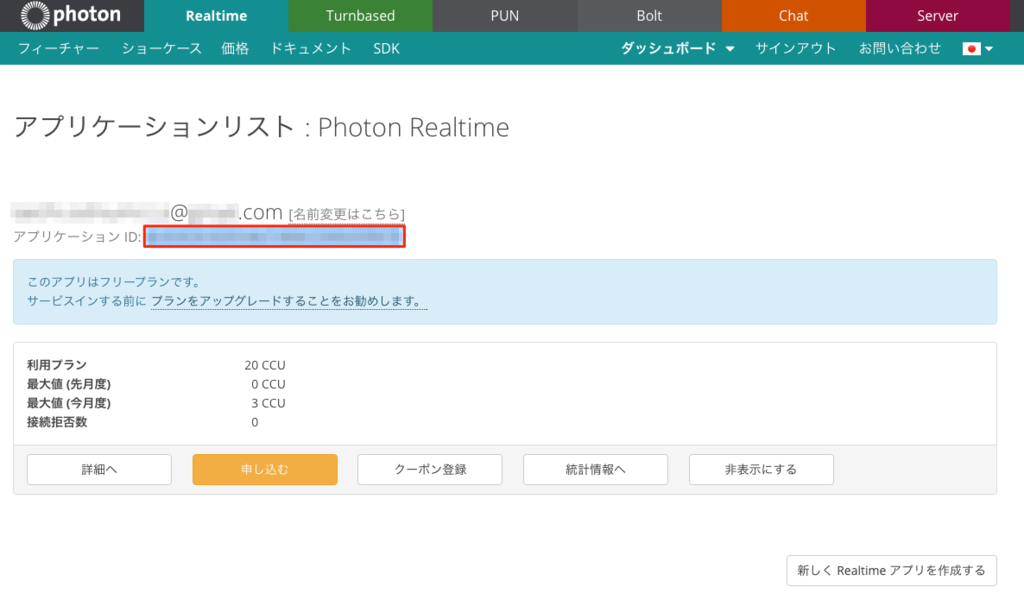Open 統計情報へ statistics button
Image resolution: width=1024 pixels, height=606 pixels.
tap(596, 470)
